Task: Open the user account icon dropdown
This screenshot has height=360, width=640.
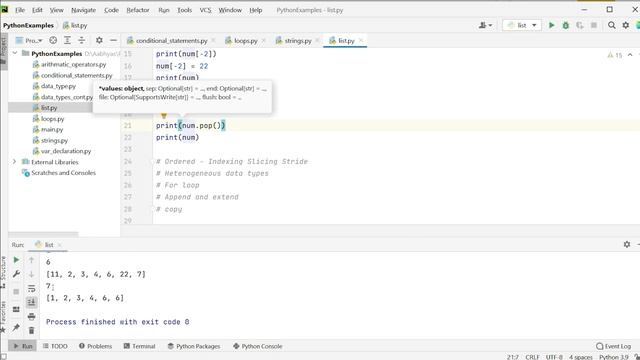Action: [x=485, y=25]
